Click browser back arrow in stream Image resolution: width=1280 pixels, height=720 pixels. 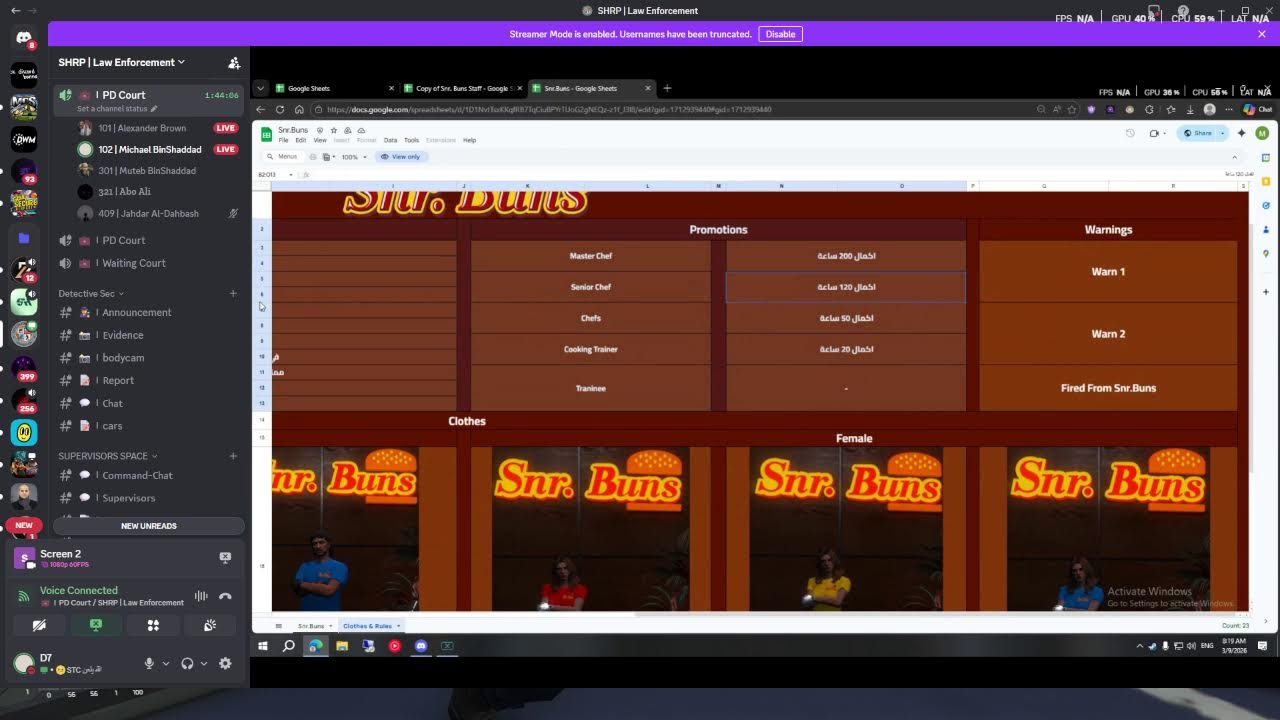pos(261,109)
